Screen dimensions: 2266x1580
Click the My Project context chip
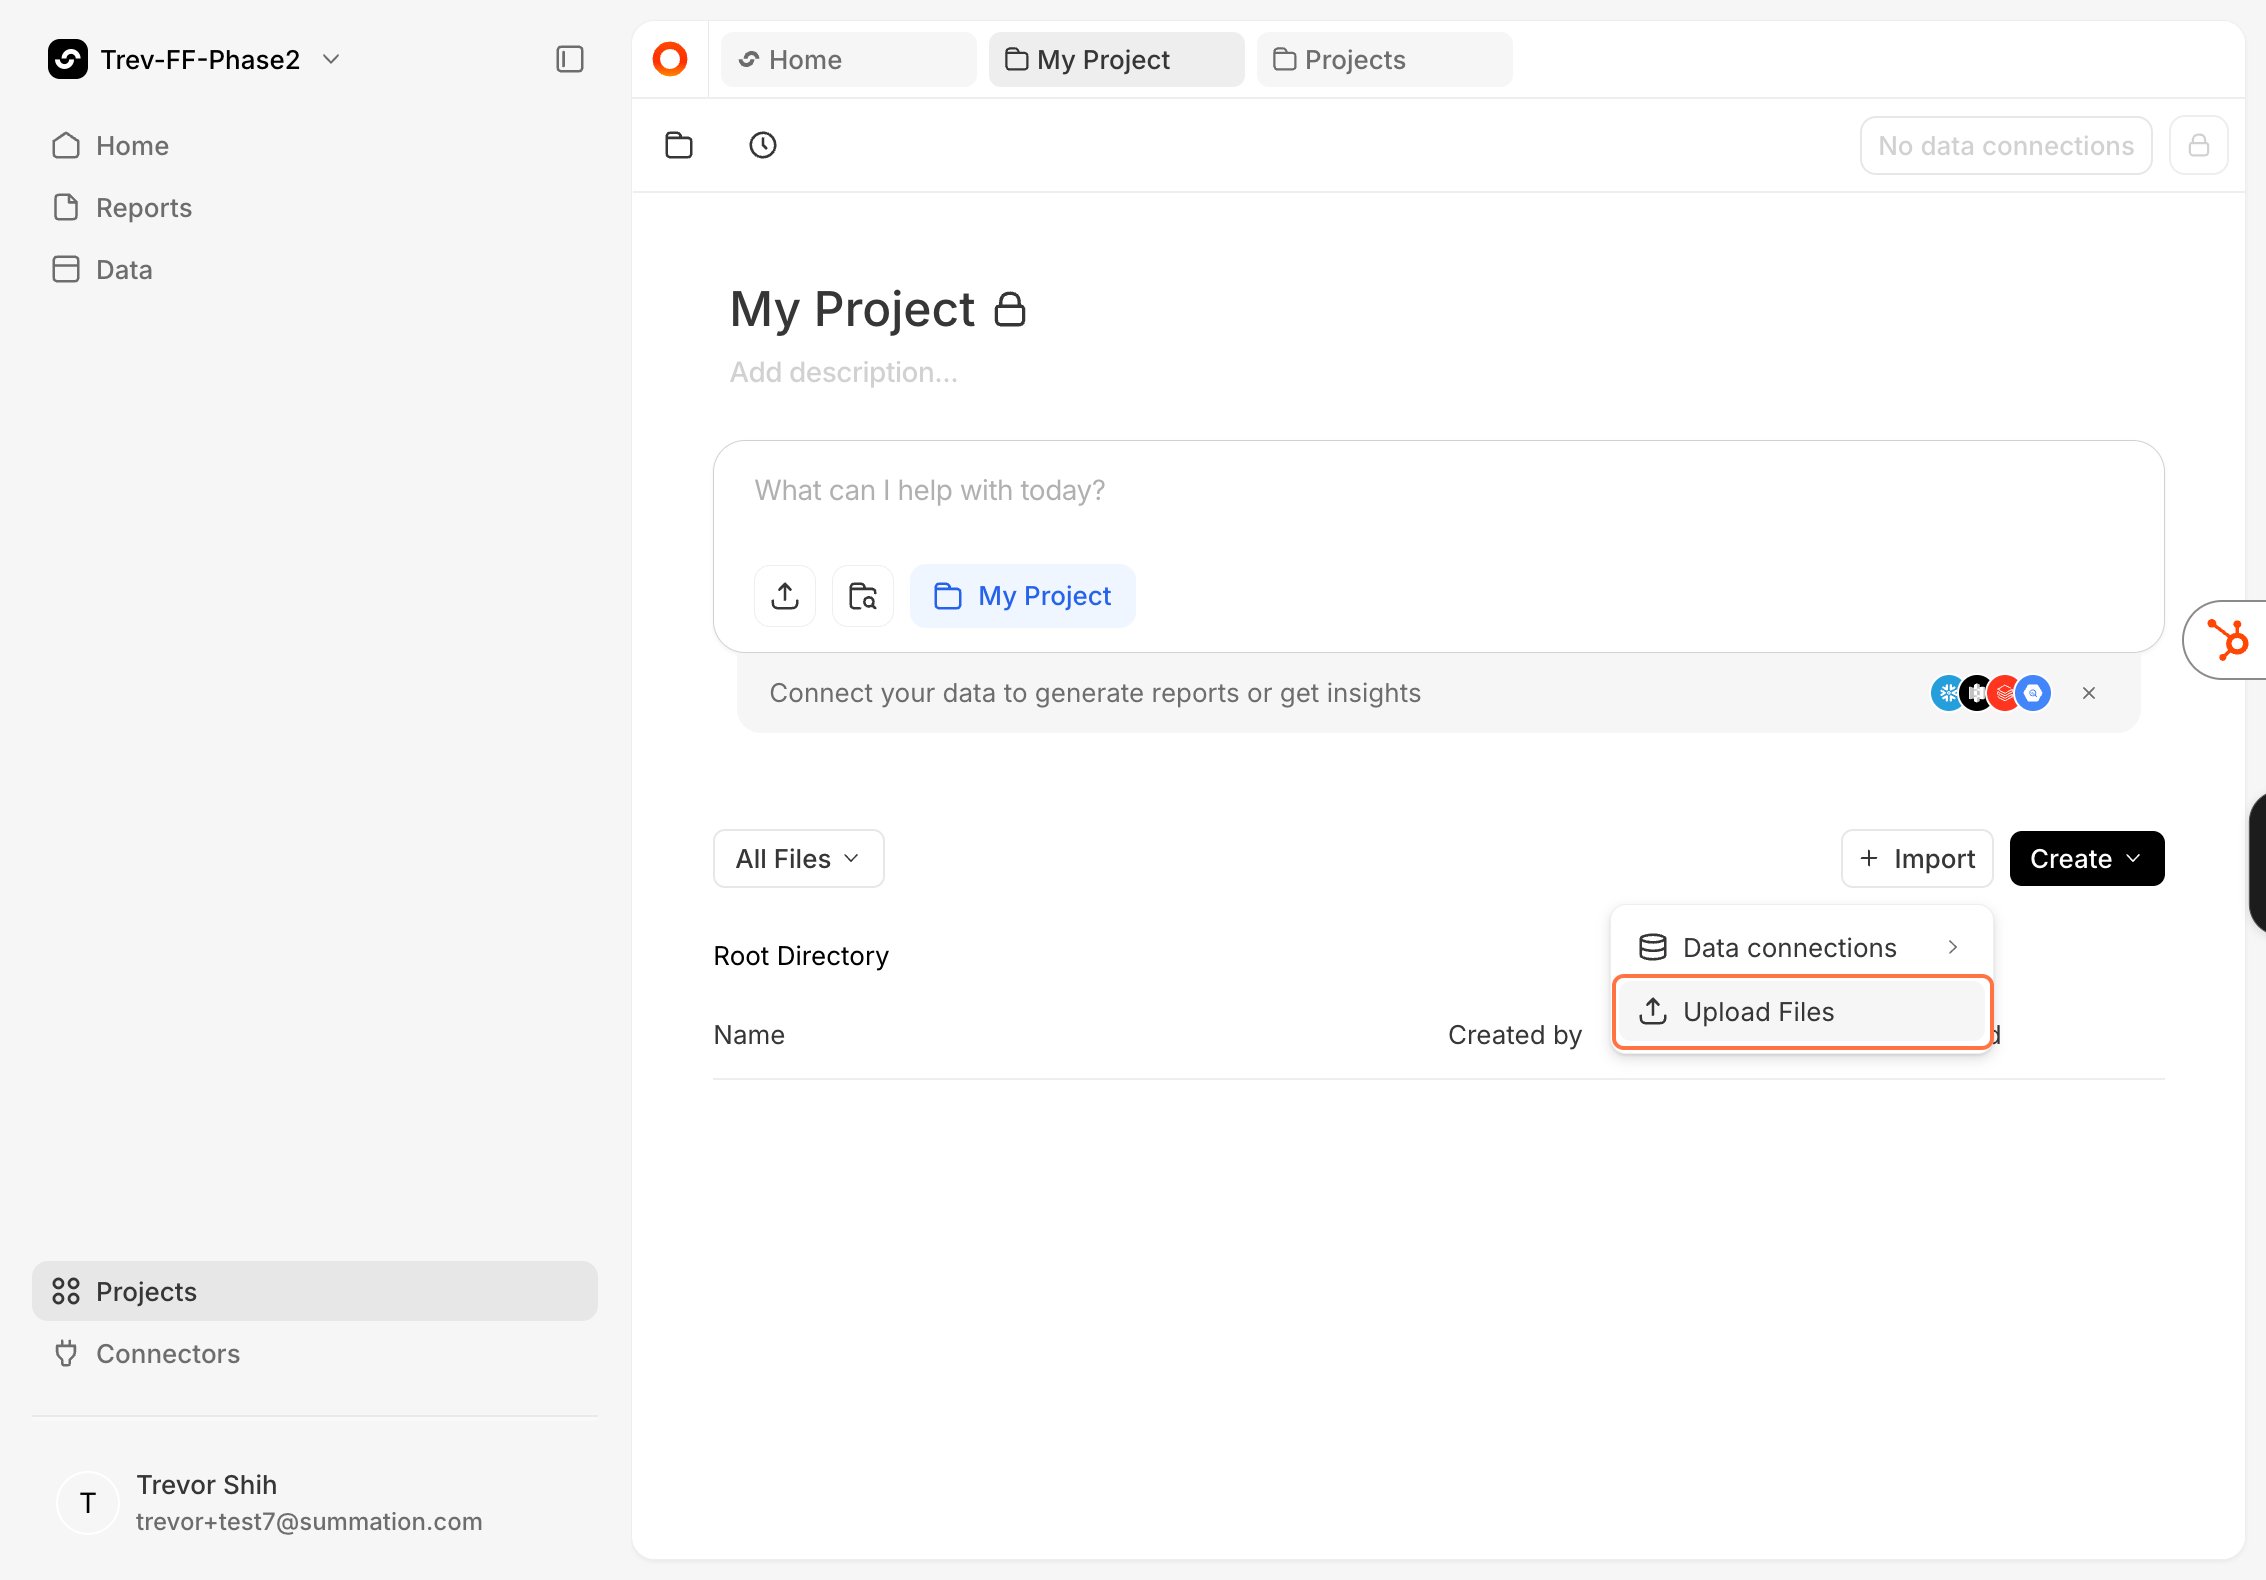(x=1022, y=596)
